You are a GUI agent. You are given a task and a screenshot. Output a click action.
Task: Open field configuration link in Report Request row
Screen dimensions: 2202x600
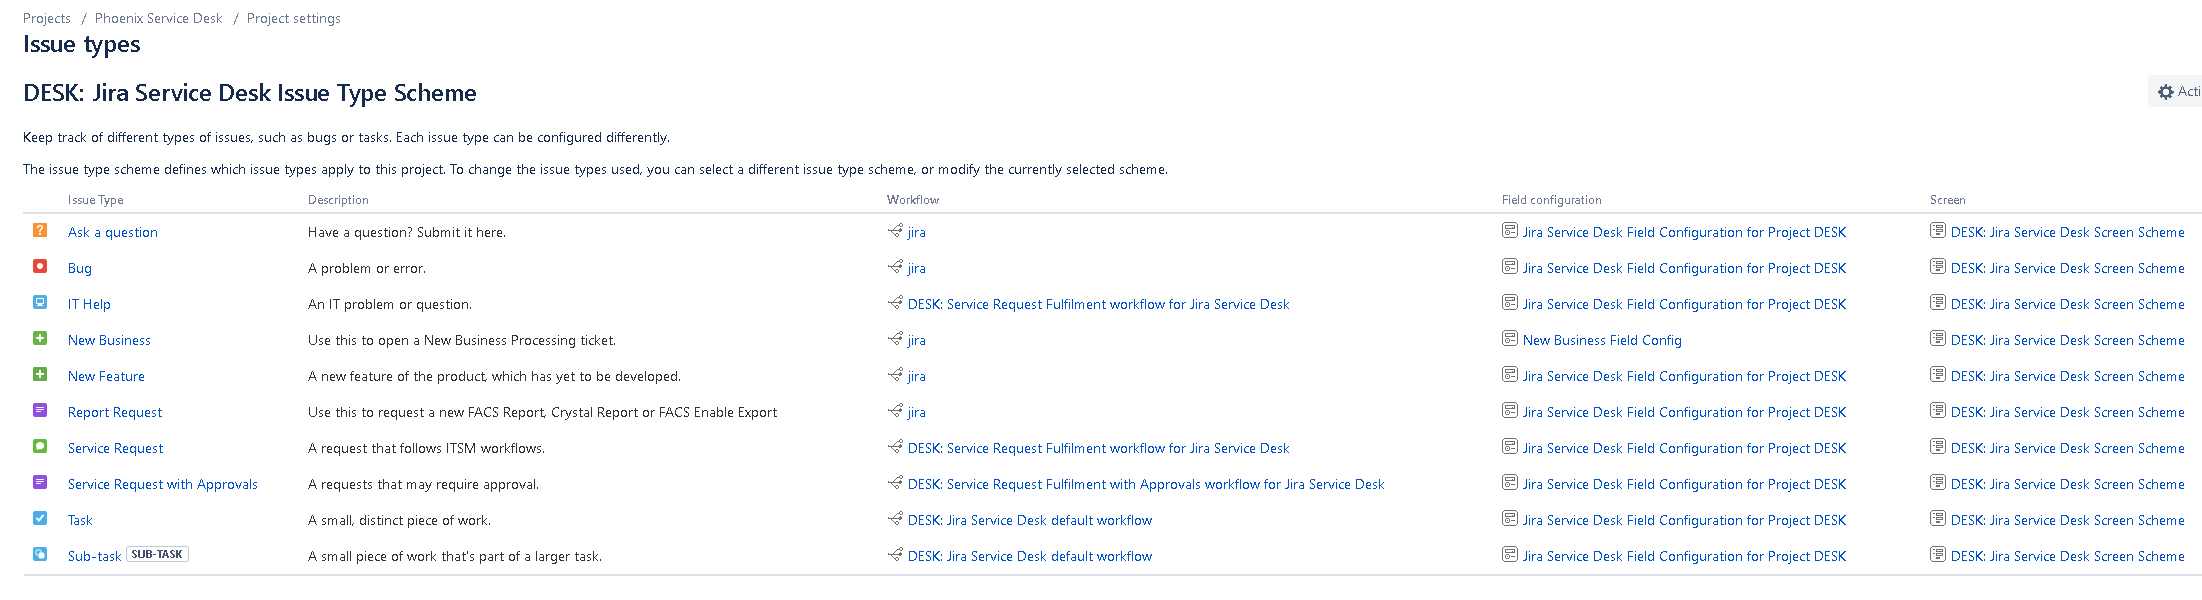pos(1684,412)
